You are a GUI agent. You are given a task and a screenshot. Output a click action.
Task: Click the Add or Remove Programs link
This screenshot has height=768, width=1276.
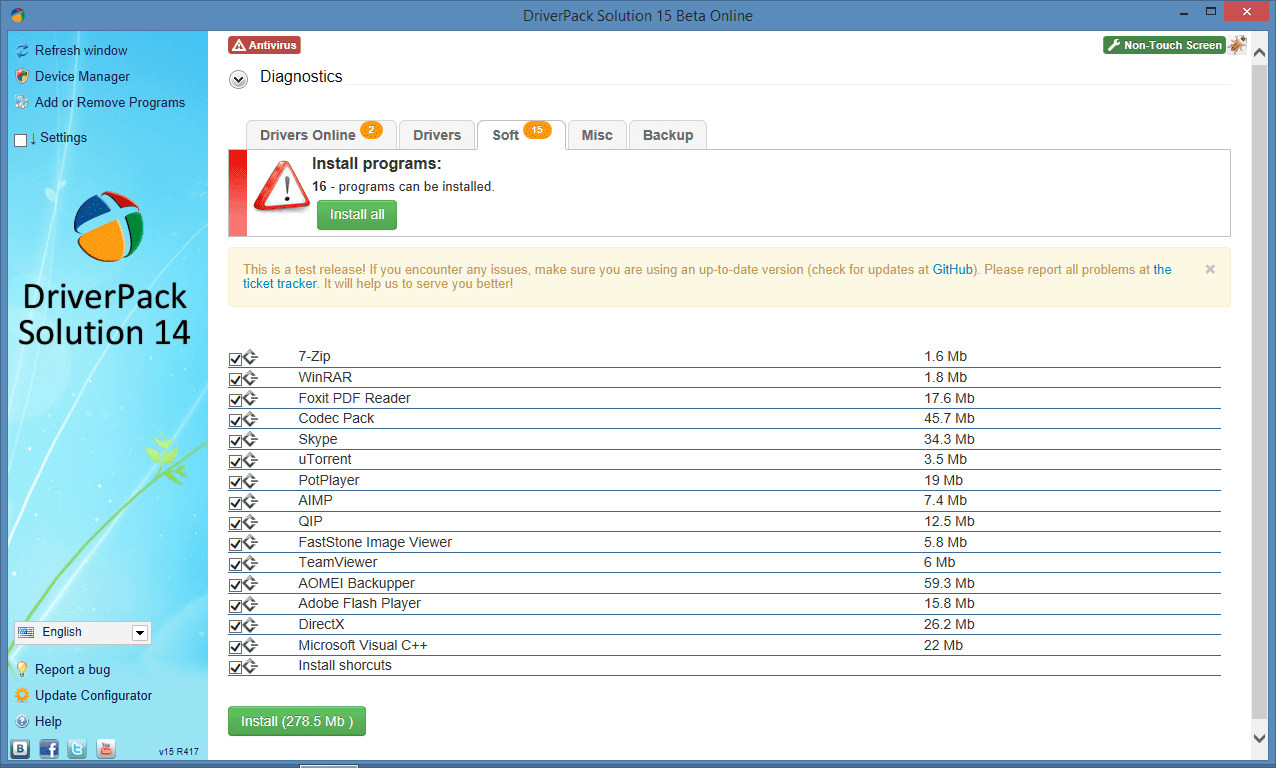point(110,102)
